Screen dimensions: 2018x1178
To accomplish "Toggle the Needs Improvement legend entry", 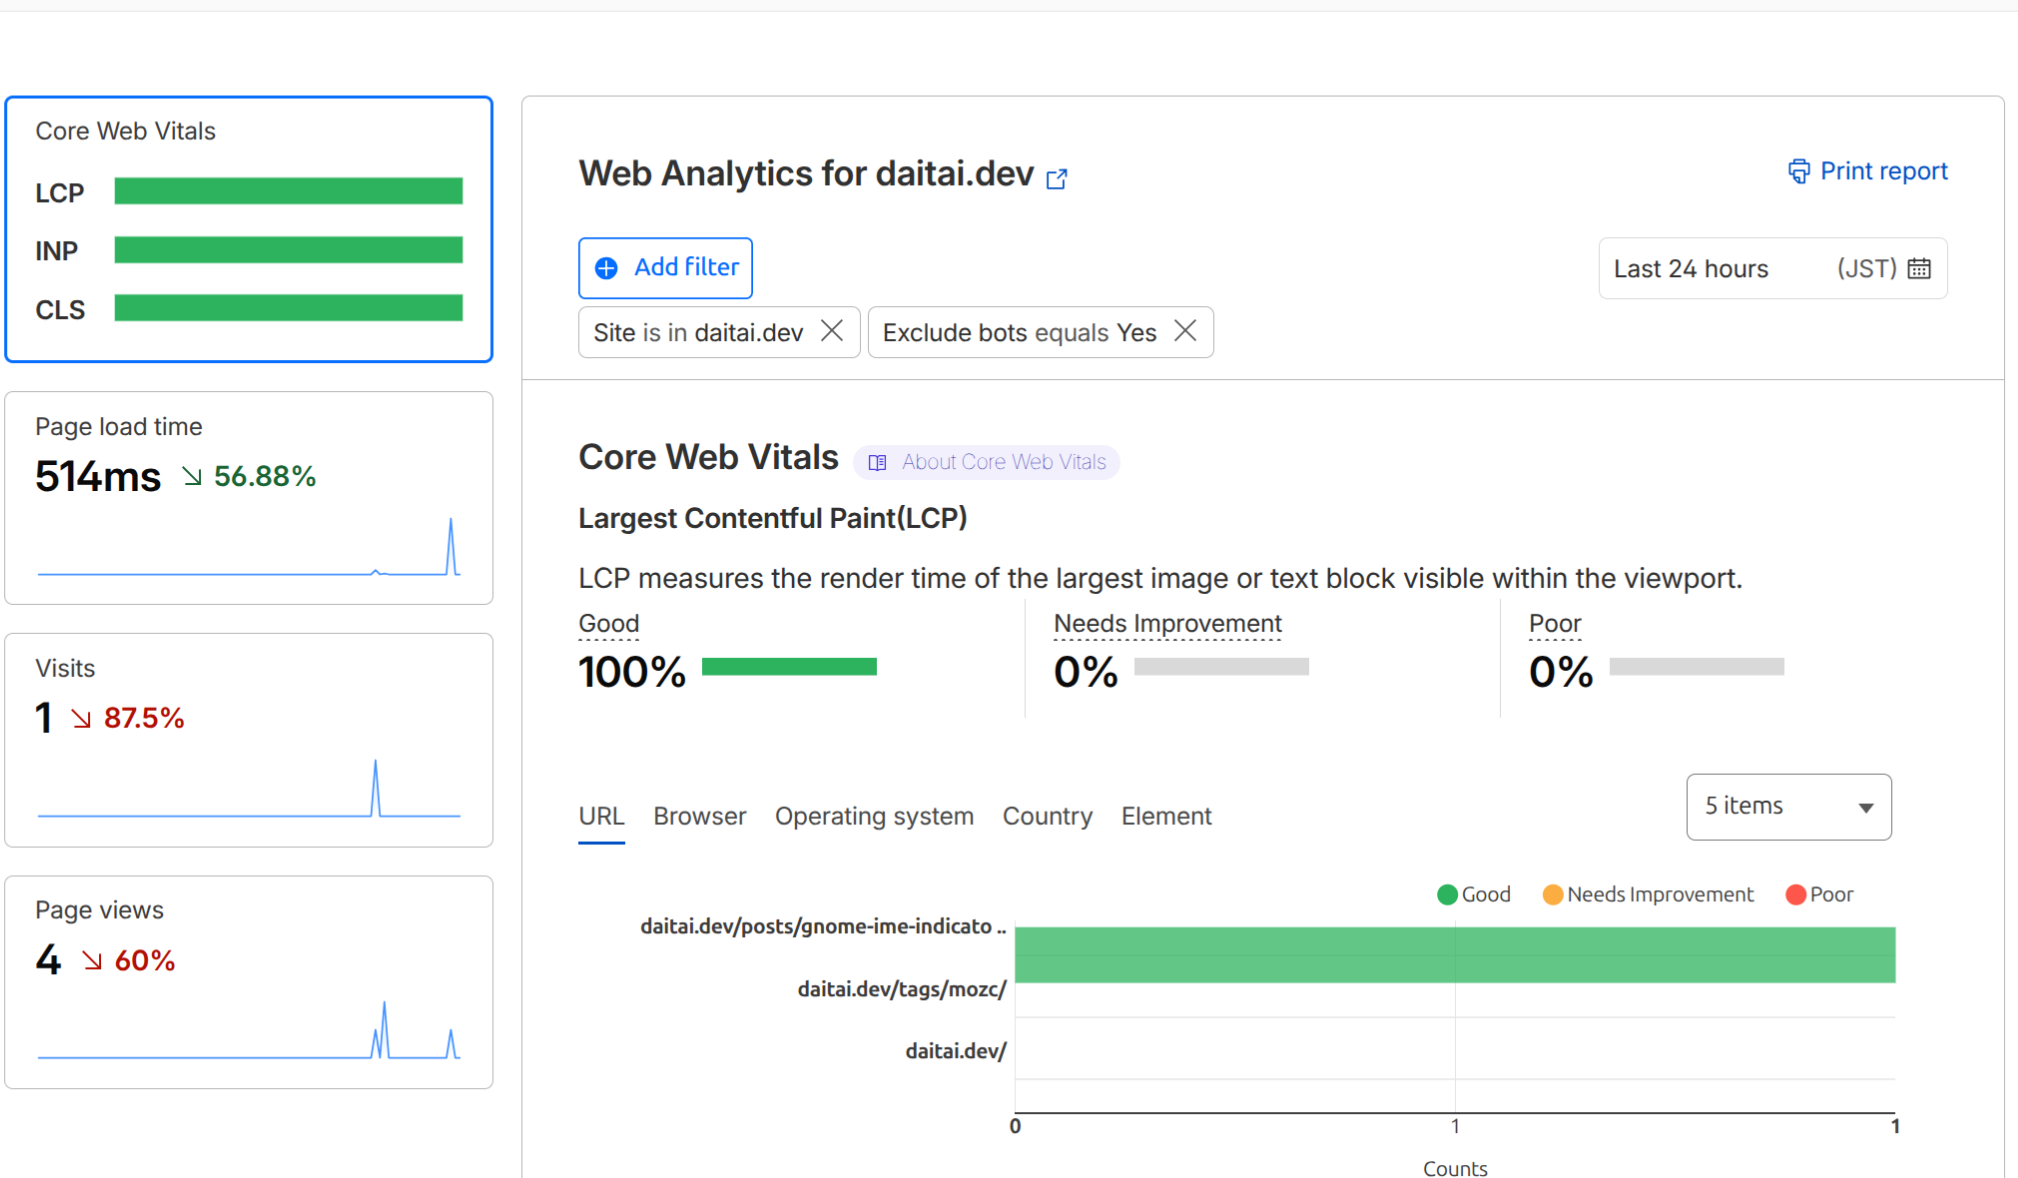I will [1648, 894].
